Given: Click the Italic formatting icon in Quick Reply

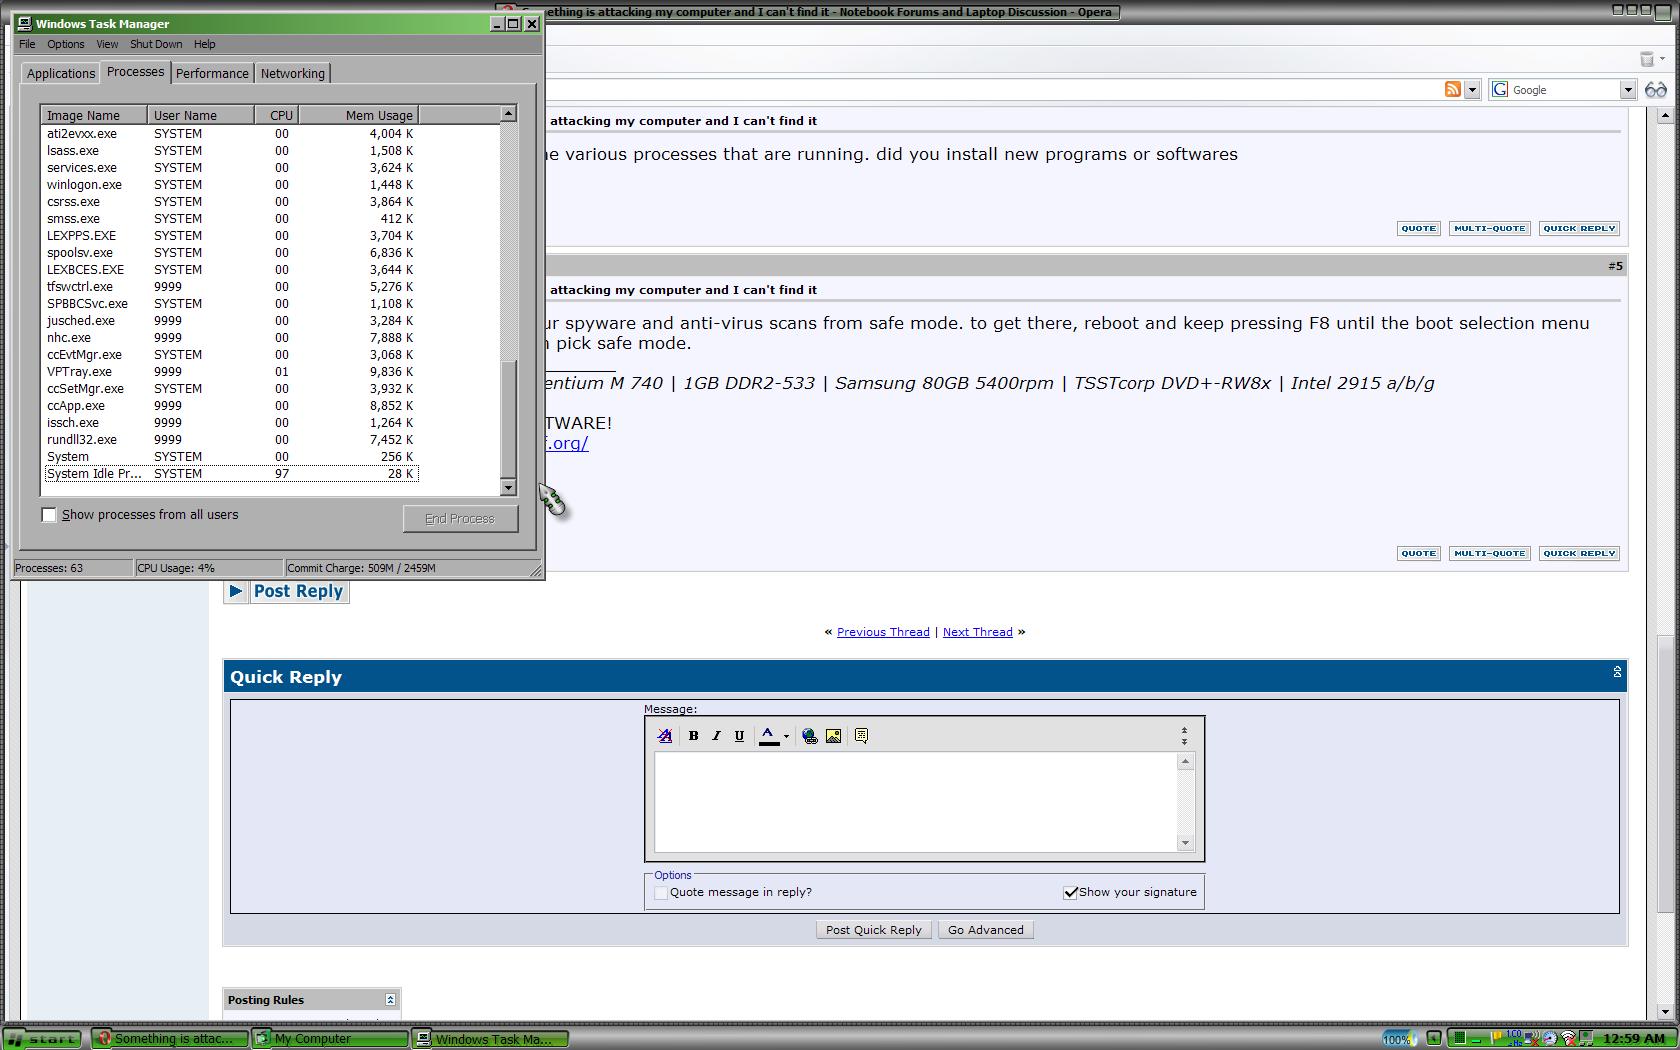Looking at the screenshot, I should pyautogui.click(x=716, y=736).
